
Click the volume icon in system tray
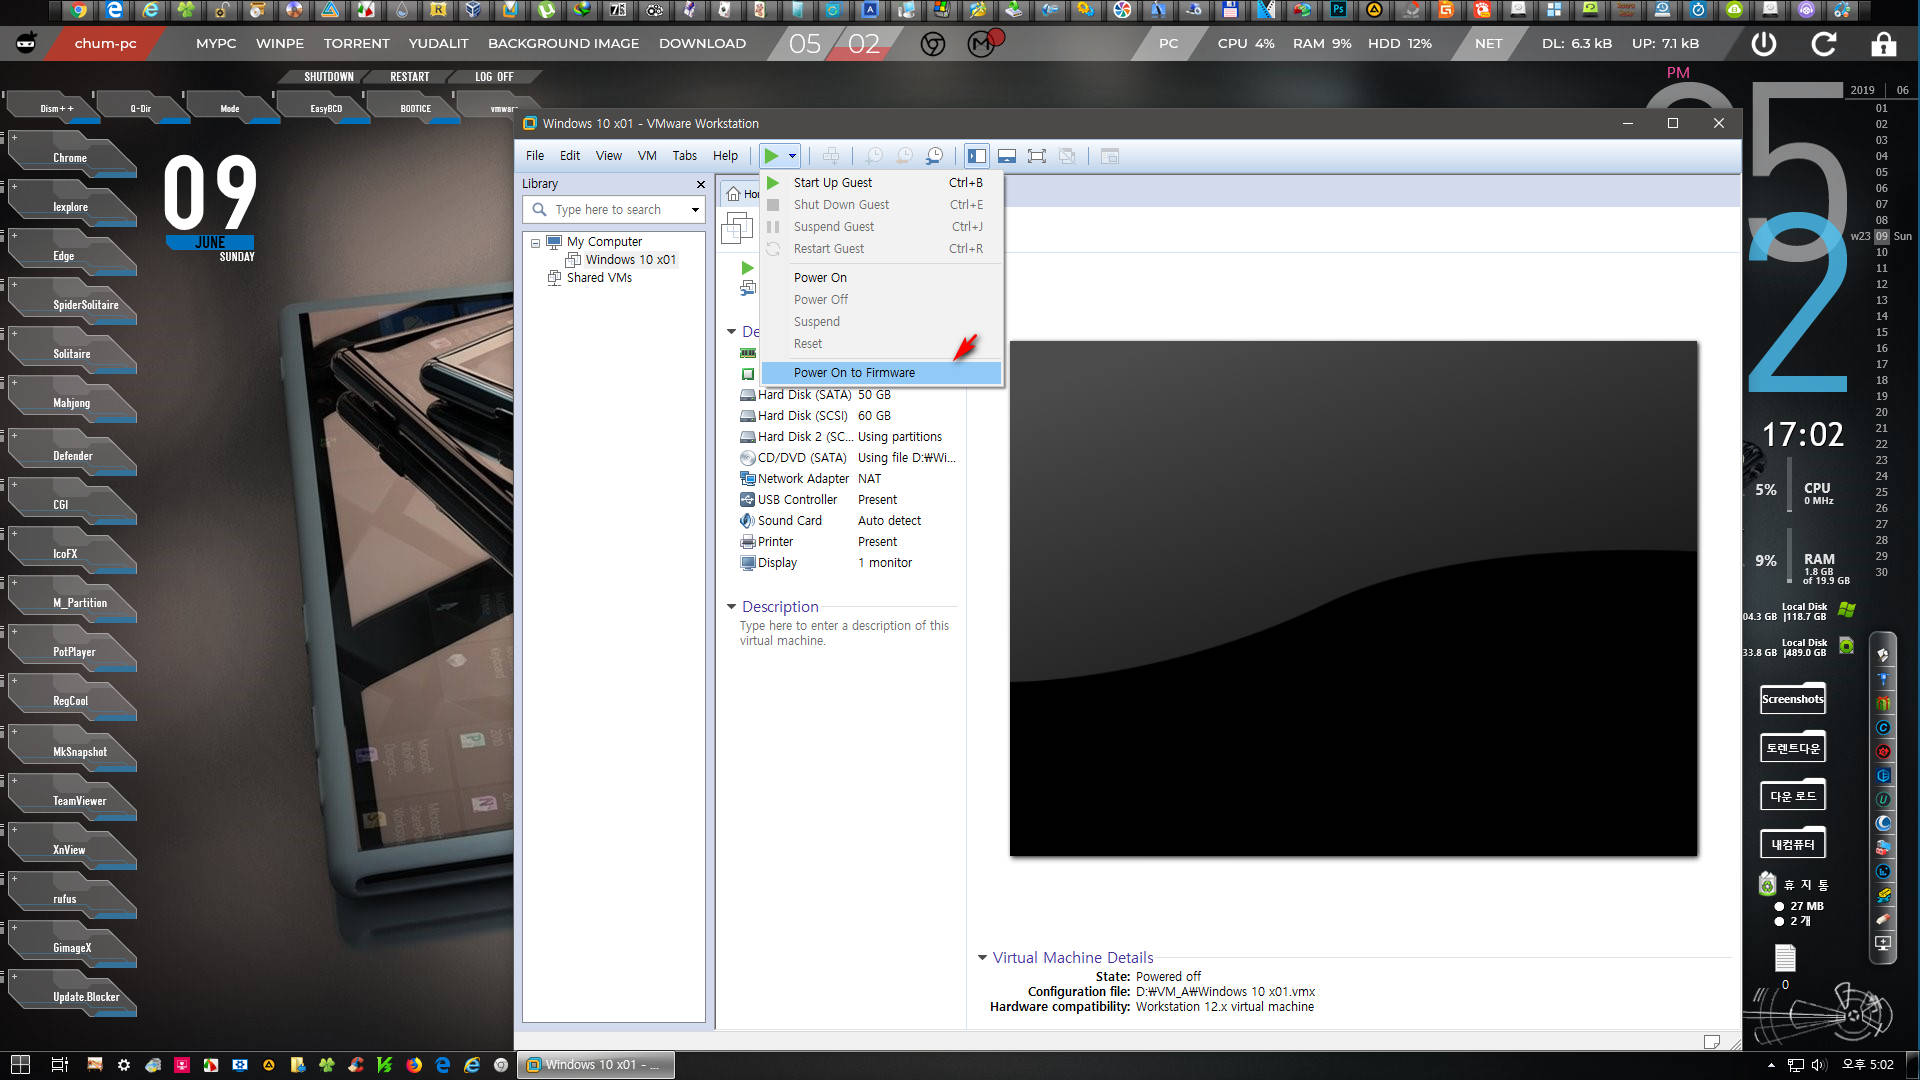pos(1818,1065)
